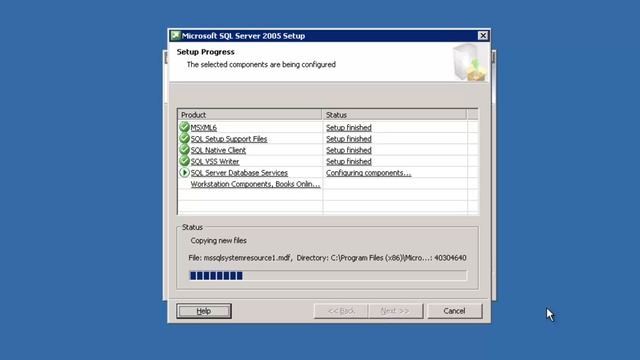Click the disabled Next button

(395, 311)
